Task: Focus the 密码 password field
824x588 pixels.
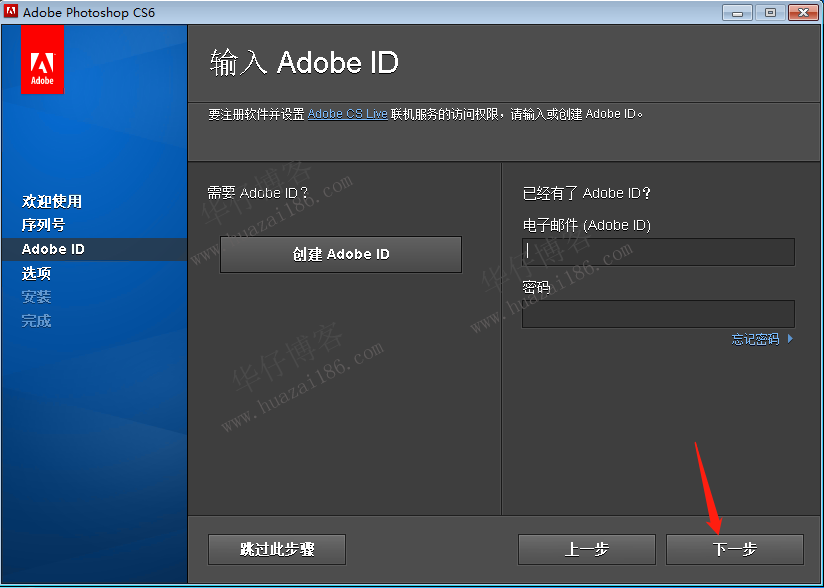Action: click(x=658, y=314)
